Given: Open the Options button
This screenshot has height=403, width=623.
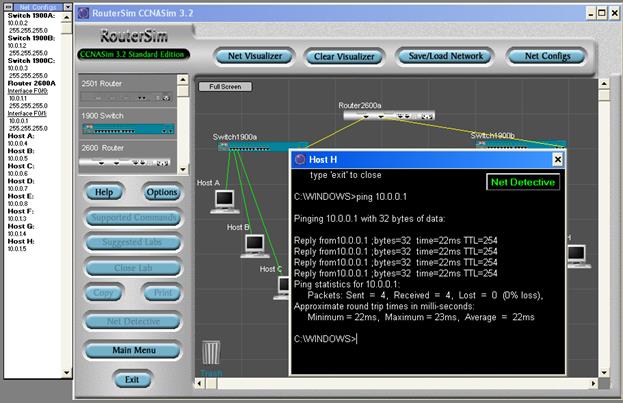Looking at the screenshot, I should click(161, 192).
